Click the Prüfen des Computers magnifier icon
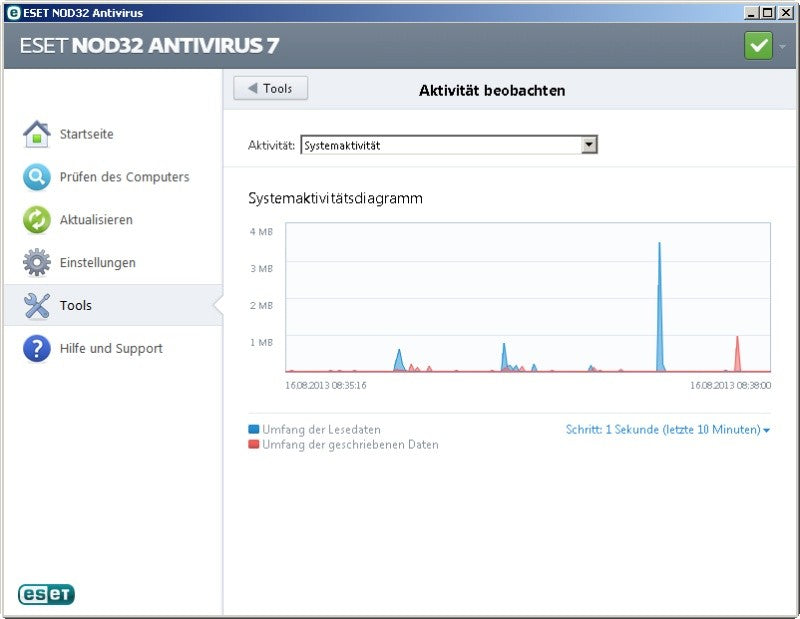Viewport: 800px width, 619px height. pyautogui.click(x=37, y=177)
